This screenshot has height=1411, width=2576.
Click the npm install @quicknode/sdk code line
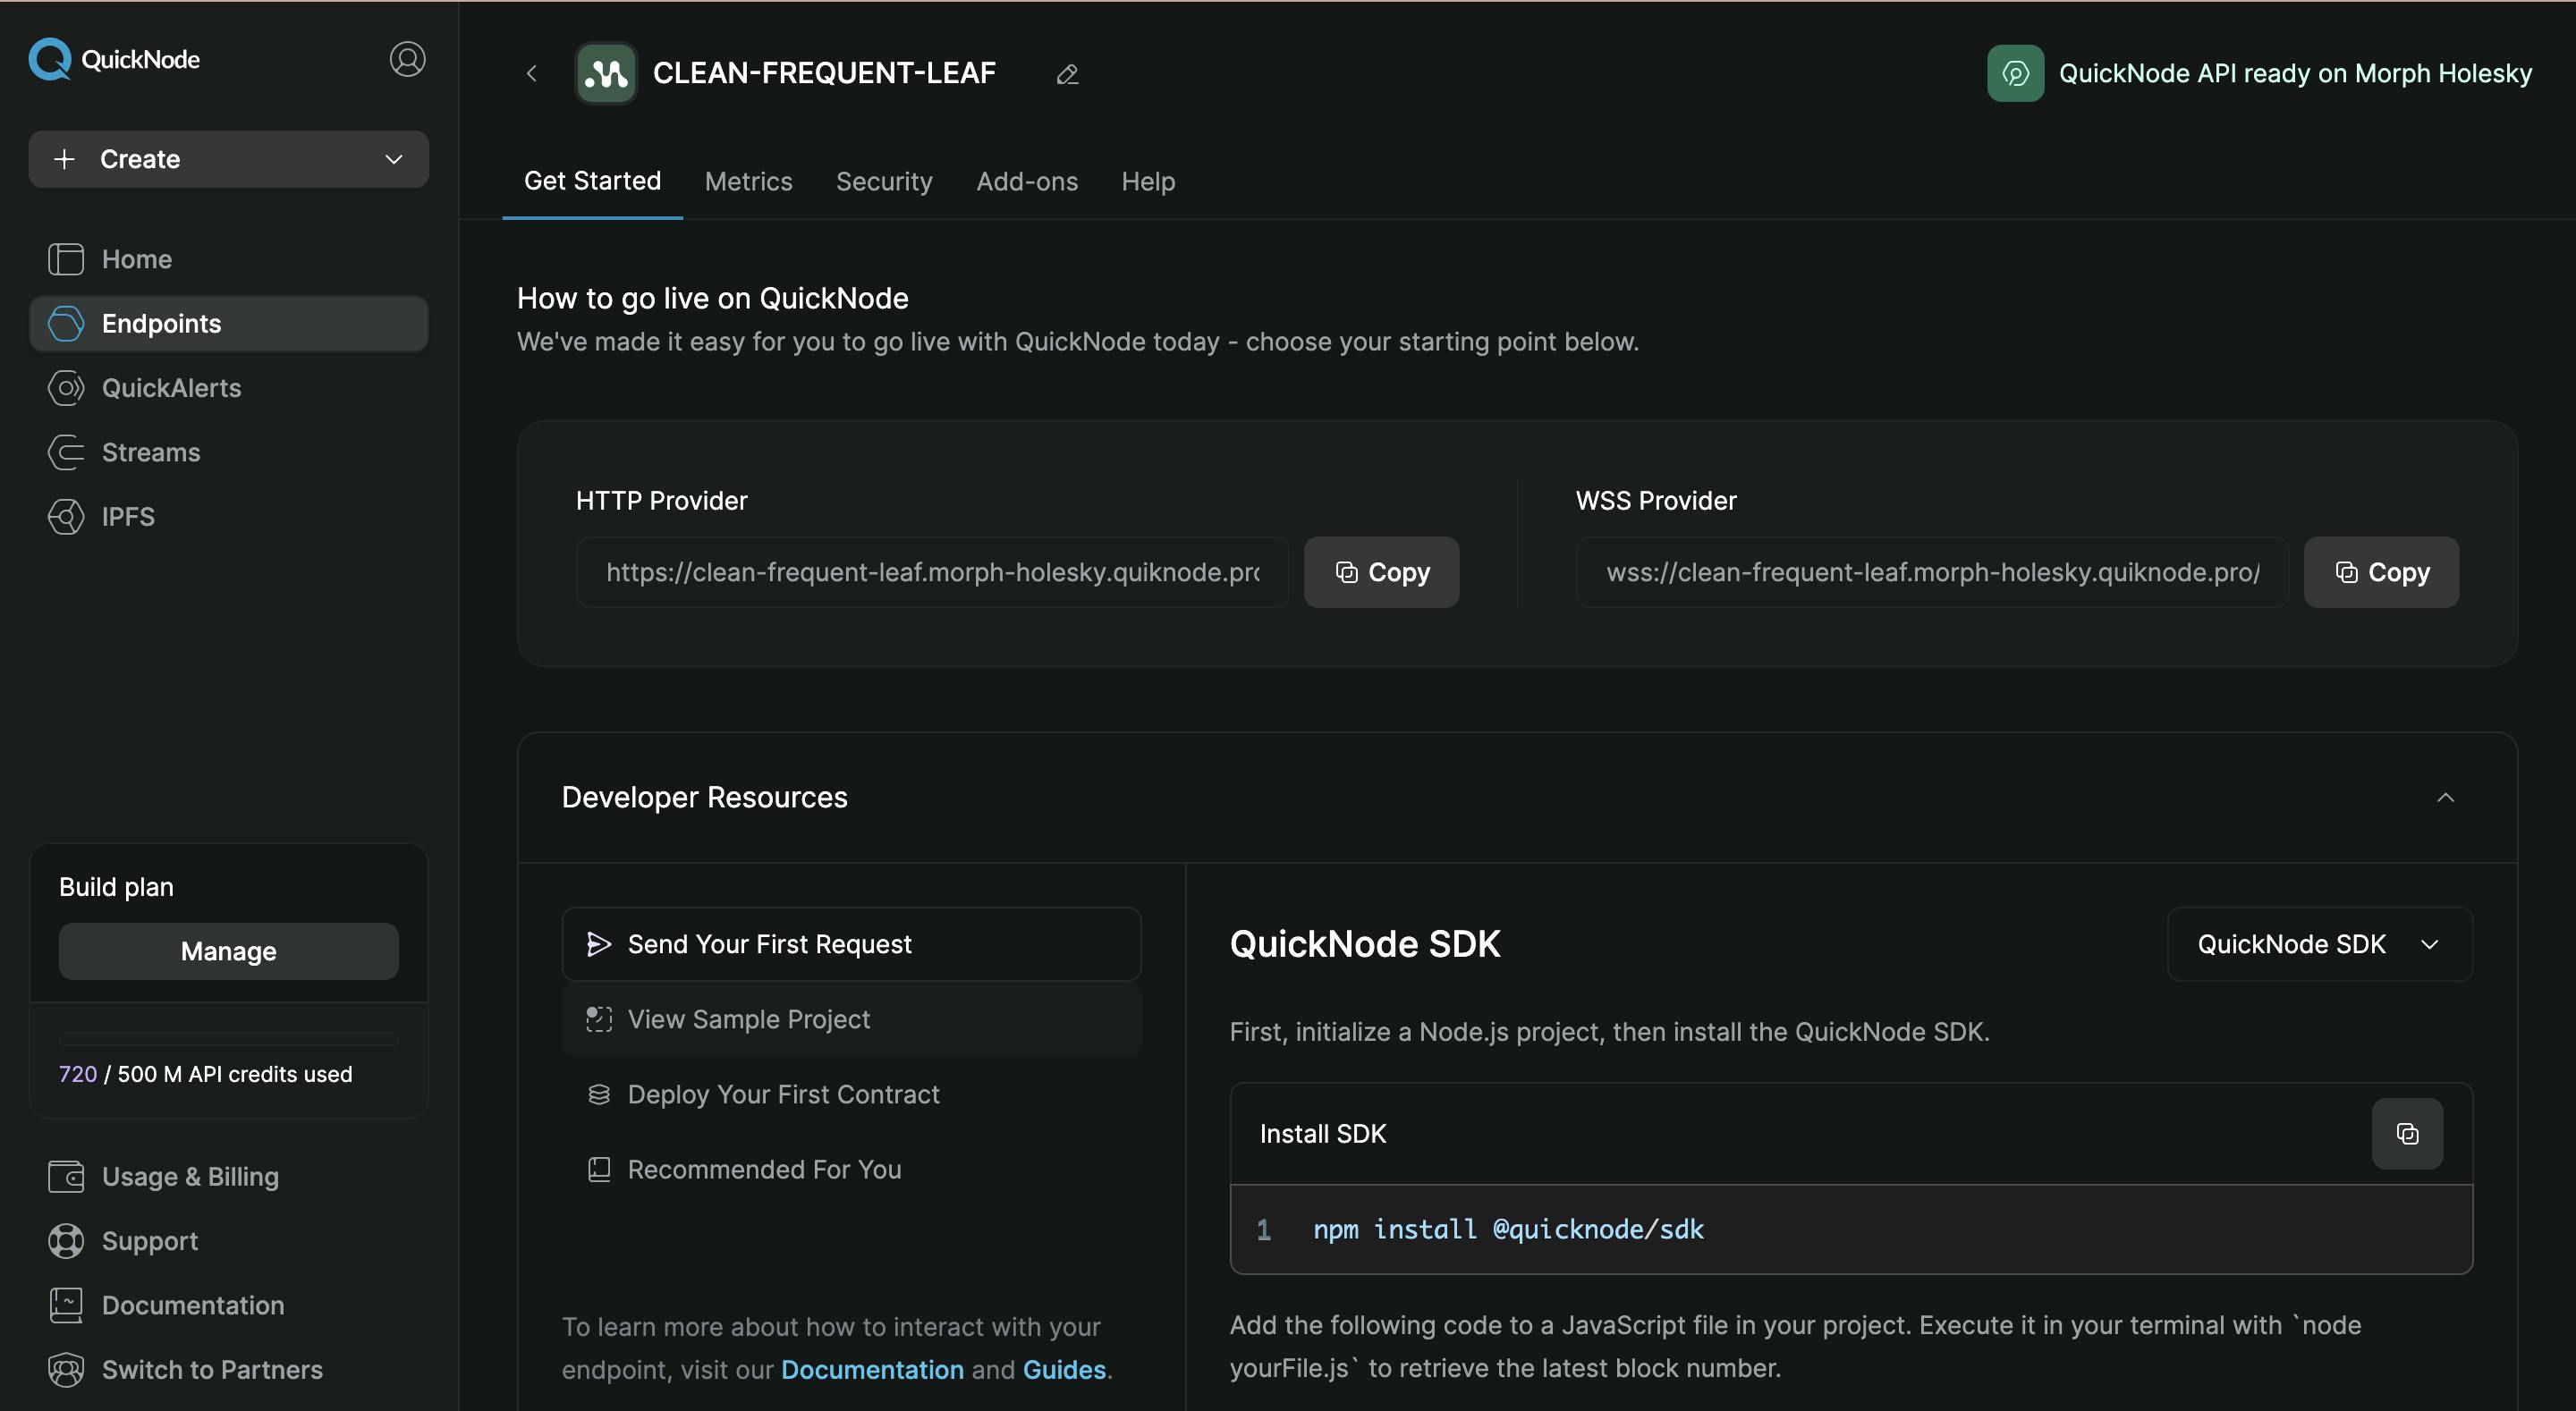click(x=1508, y=1229)
